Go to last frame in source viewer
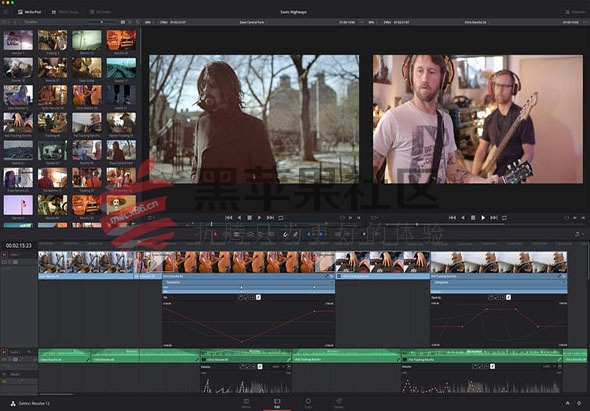Viewport: 590px width, 411px height. pyautogui.click(x=270, y=218)
